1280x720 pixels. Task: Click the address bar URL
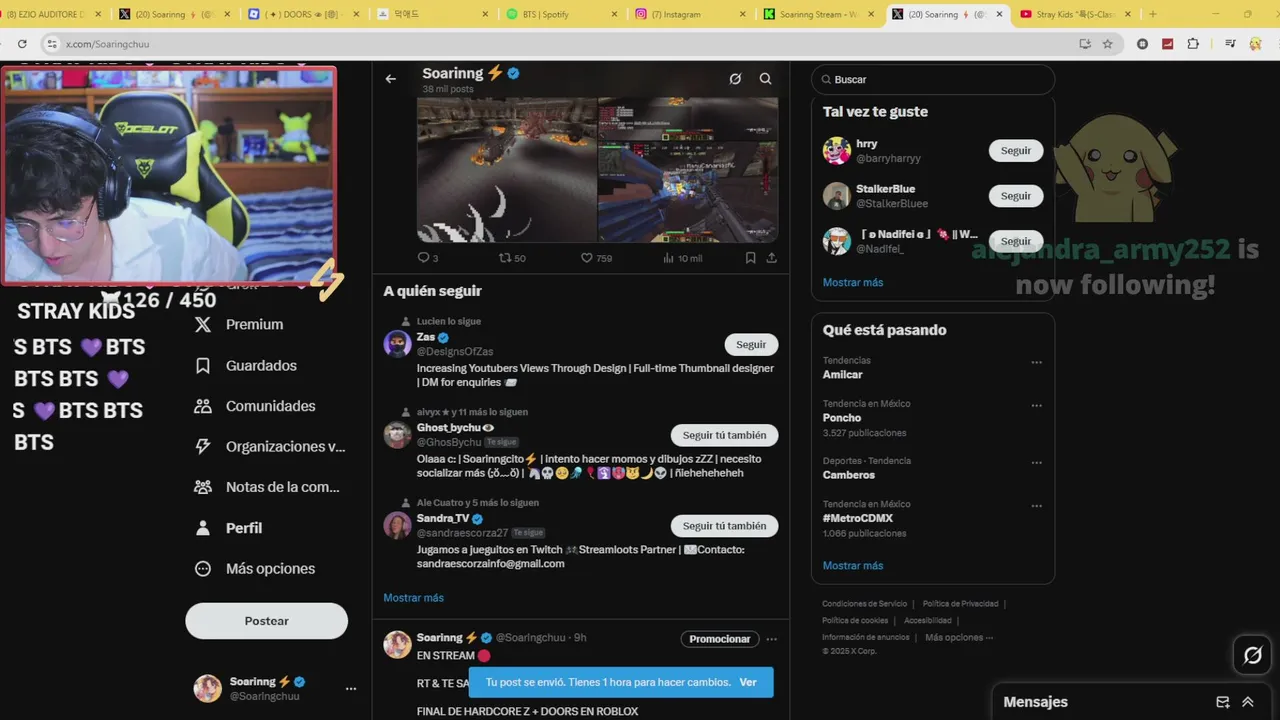pos(107,44)
